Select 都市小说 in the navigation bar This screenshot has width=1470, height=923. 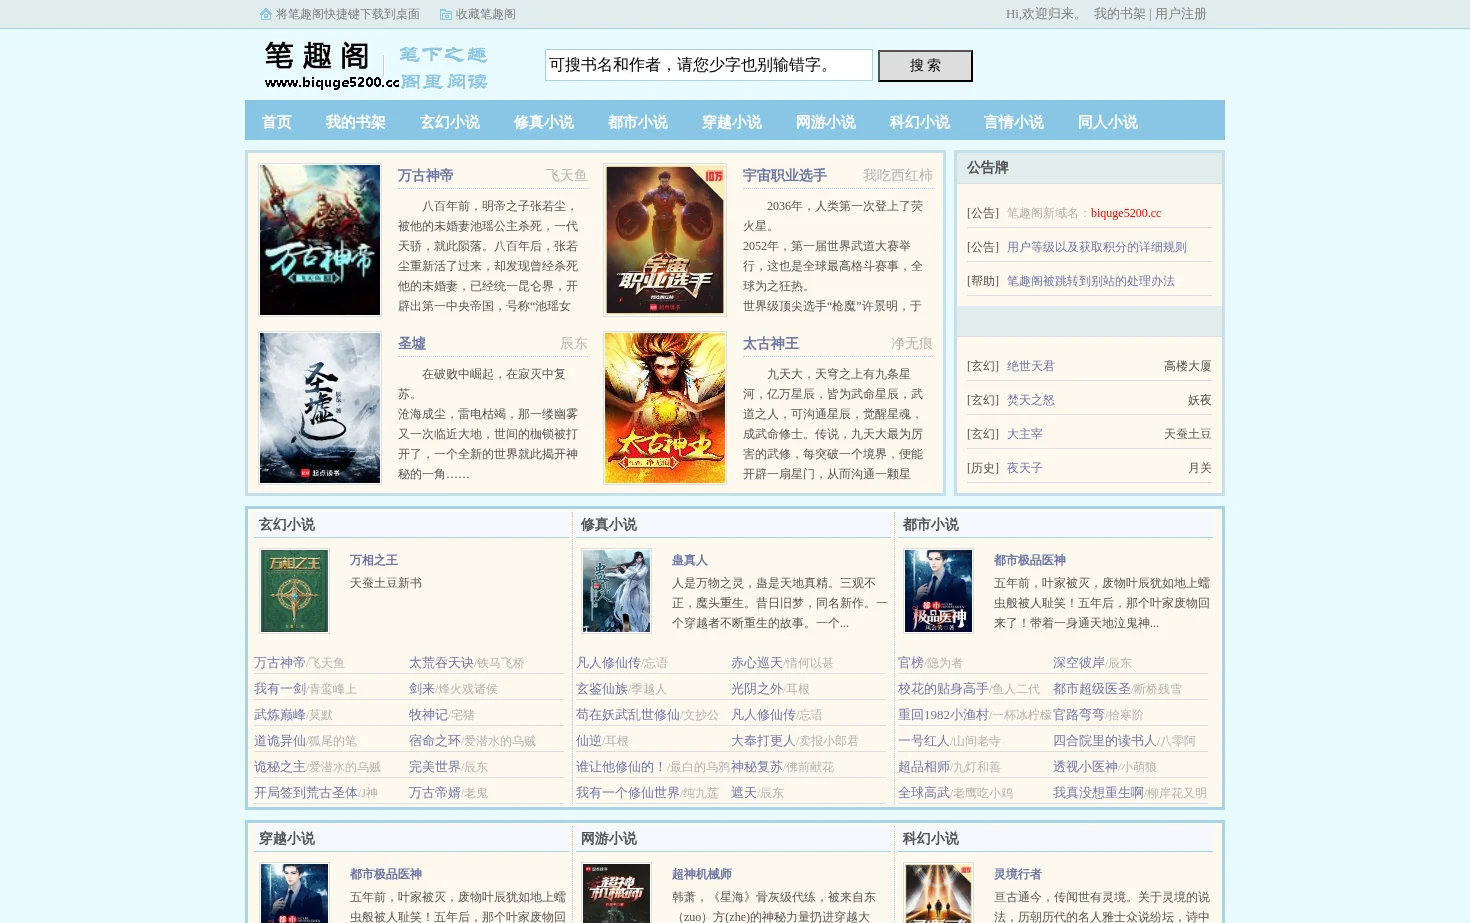(x=638, y=122)
